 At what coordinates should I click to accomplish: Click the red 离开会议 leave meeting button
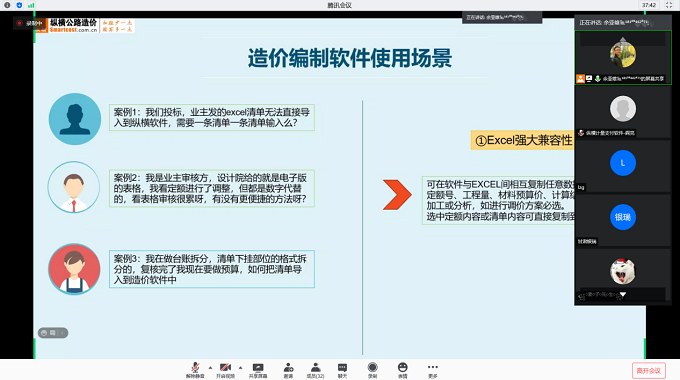[x=649, y=371]
